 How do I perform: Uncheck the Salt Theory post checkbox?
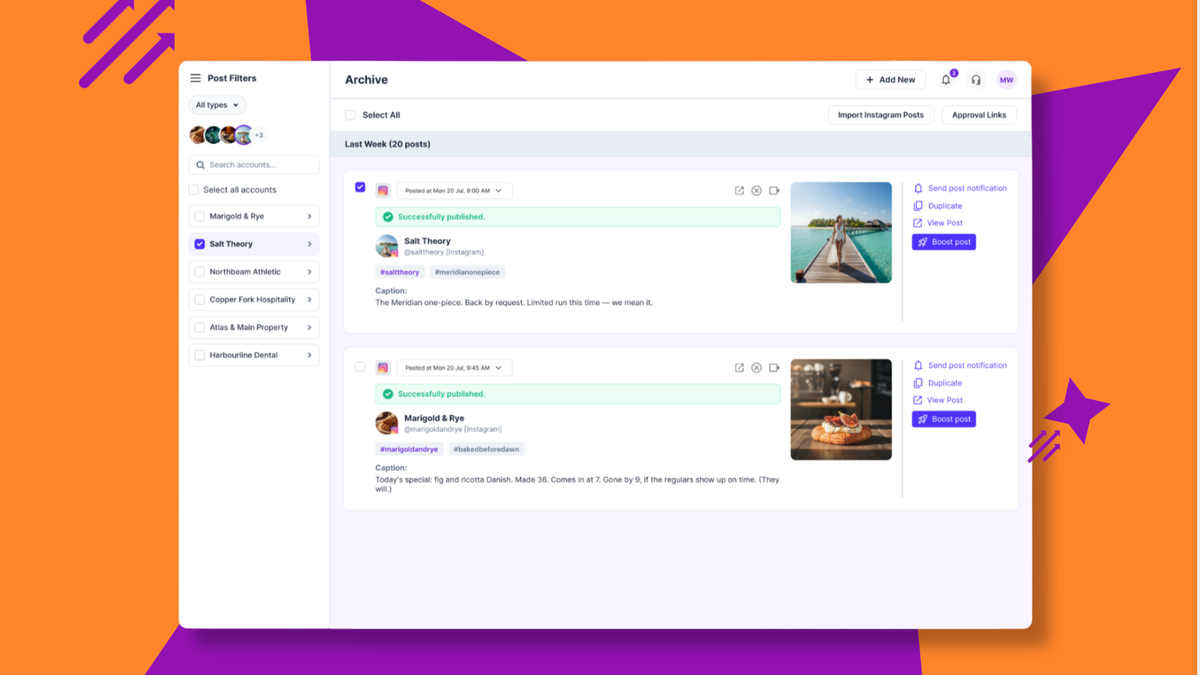360,187
